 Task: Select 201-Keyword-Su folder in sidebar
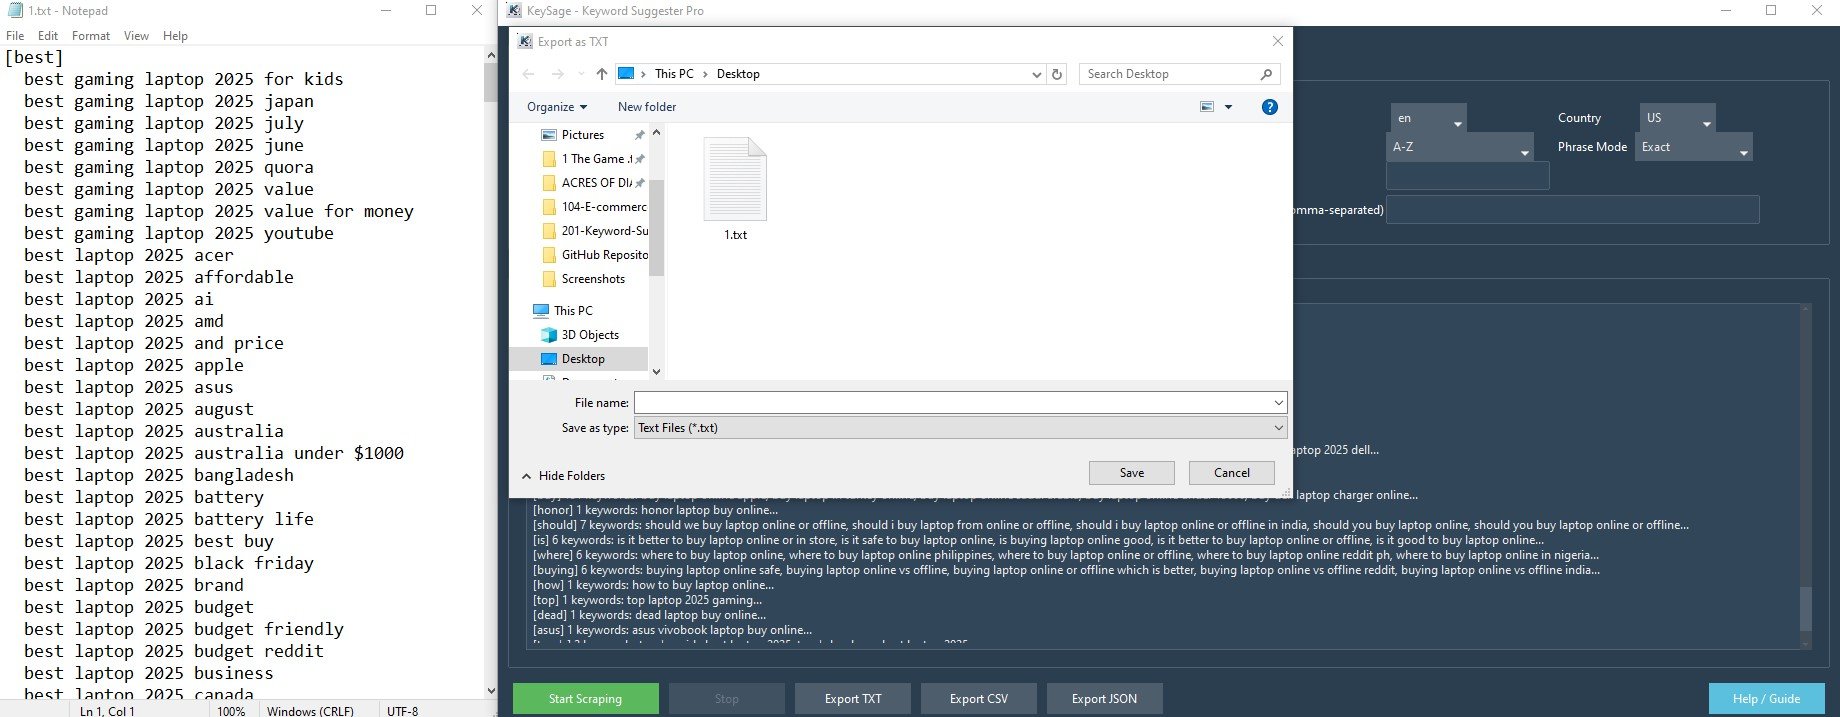pyautogui.click(x=594, y=231)
